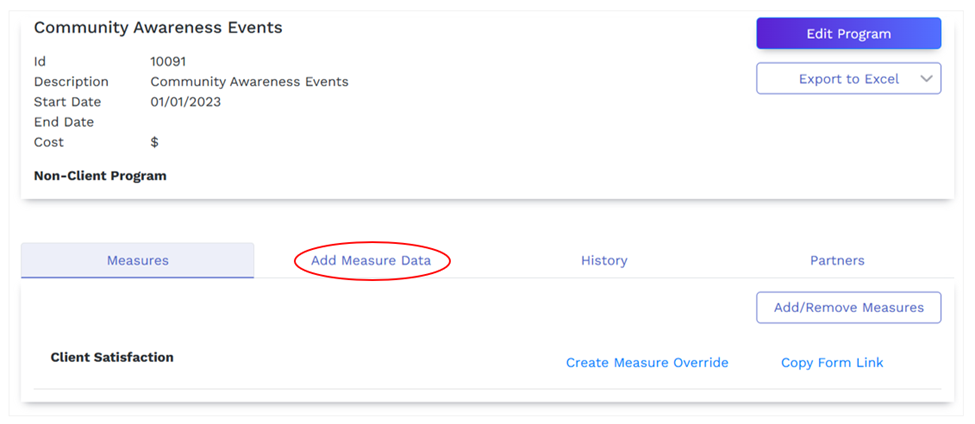
Task: Click the Id field label
Action: (x=40, y=62)
